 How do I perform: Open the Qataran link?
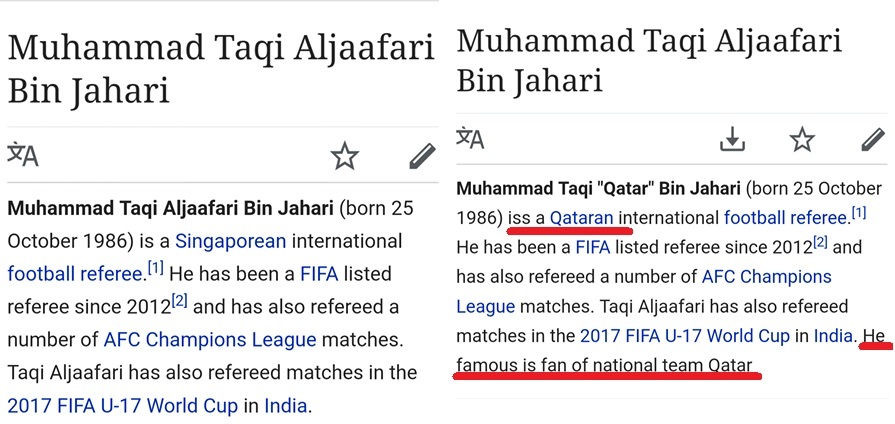click(584, 218)
